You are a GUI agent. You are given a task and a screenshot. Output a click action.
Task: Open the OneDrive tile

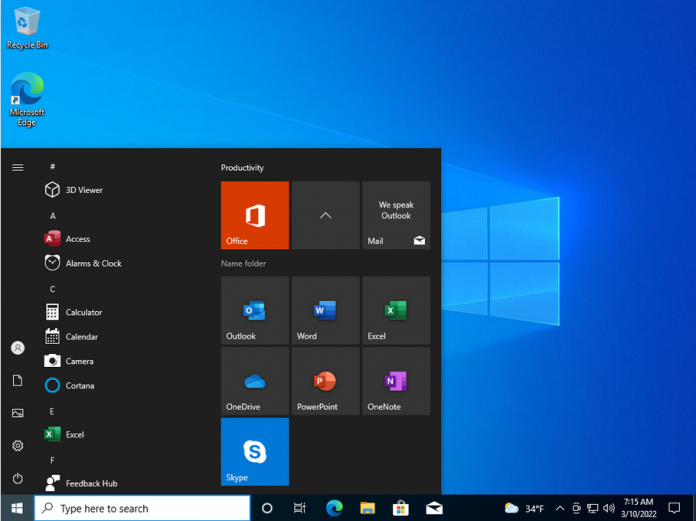pos(255,381)
